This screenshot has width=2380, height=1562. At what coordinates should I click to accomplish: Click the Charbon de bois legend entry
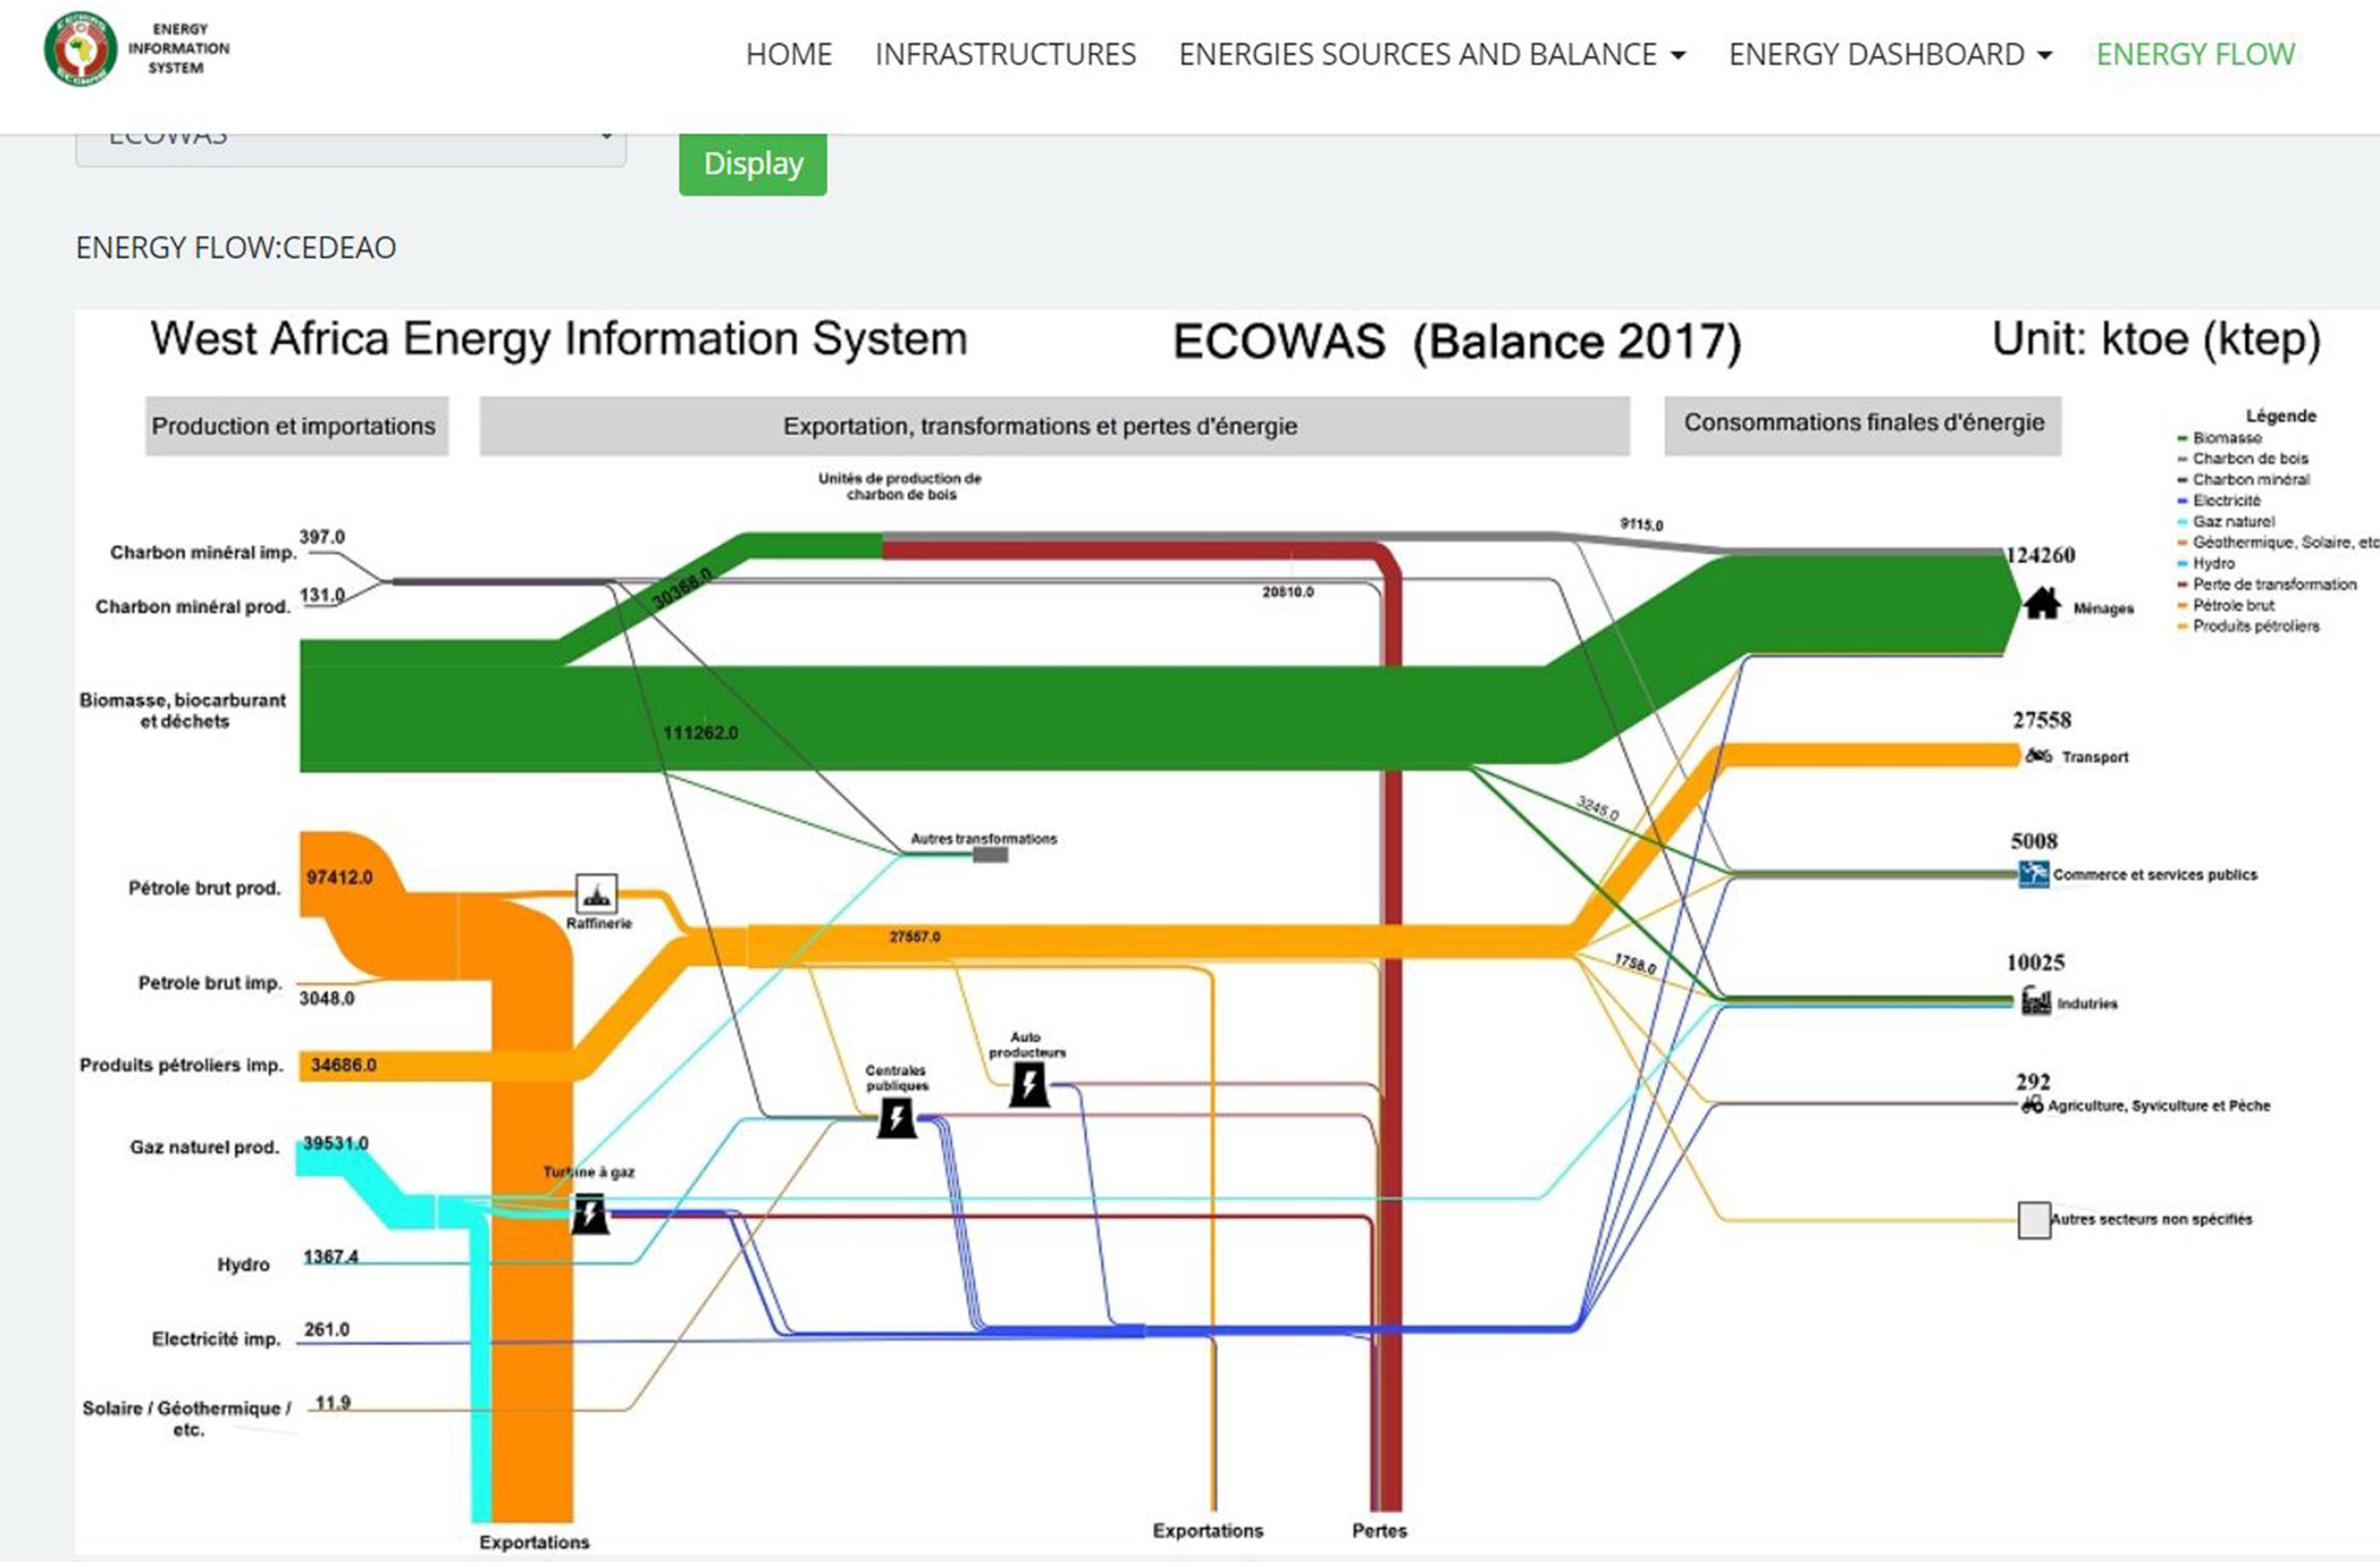(x=2242, y=459)
